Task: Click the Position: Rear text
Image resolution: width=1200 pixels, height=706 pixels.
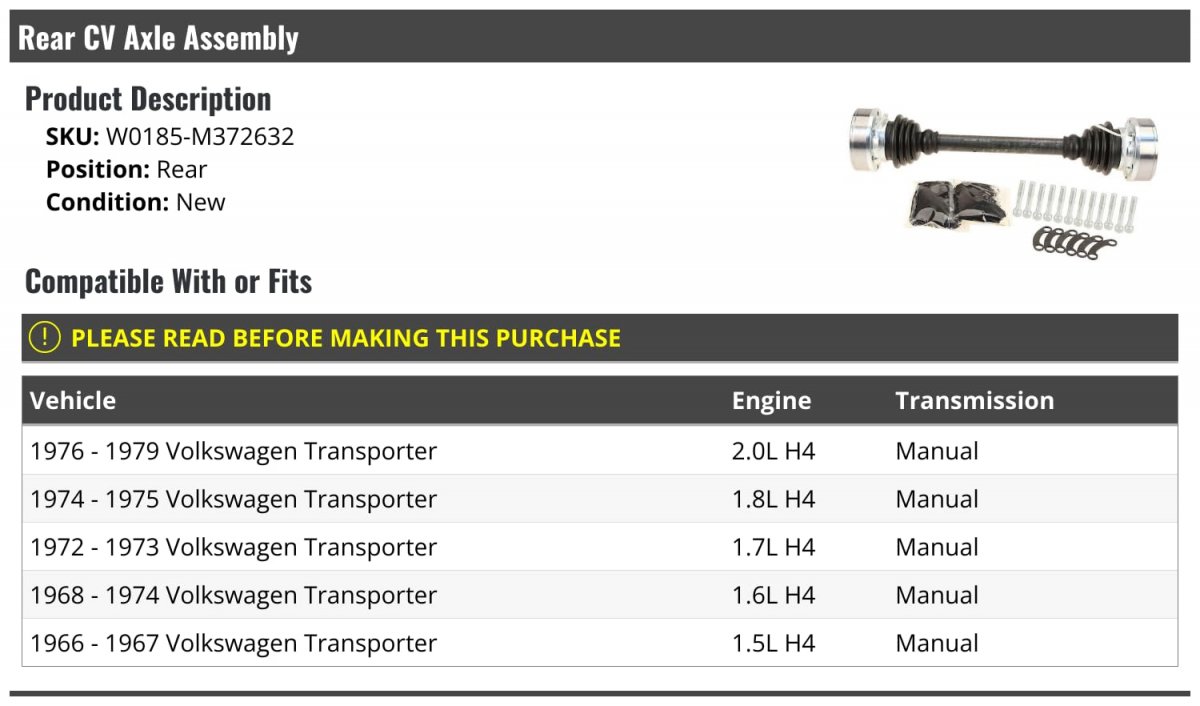Action: coord(126,169)
